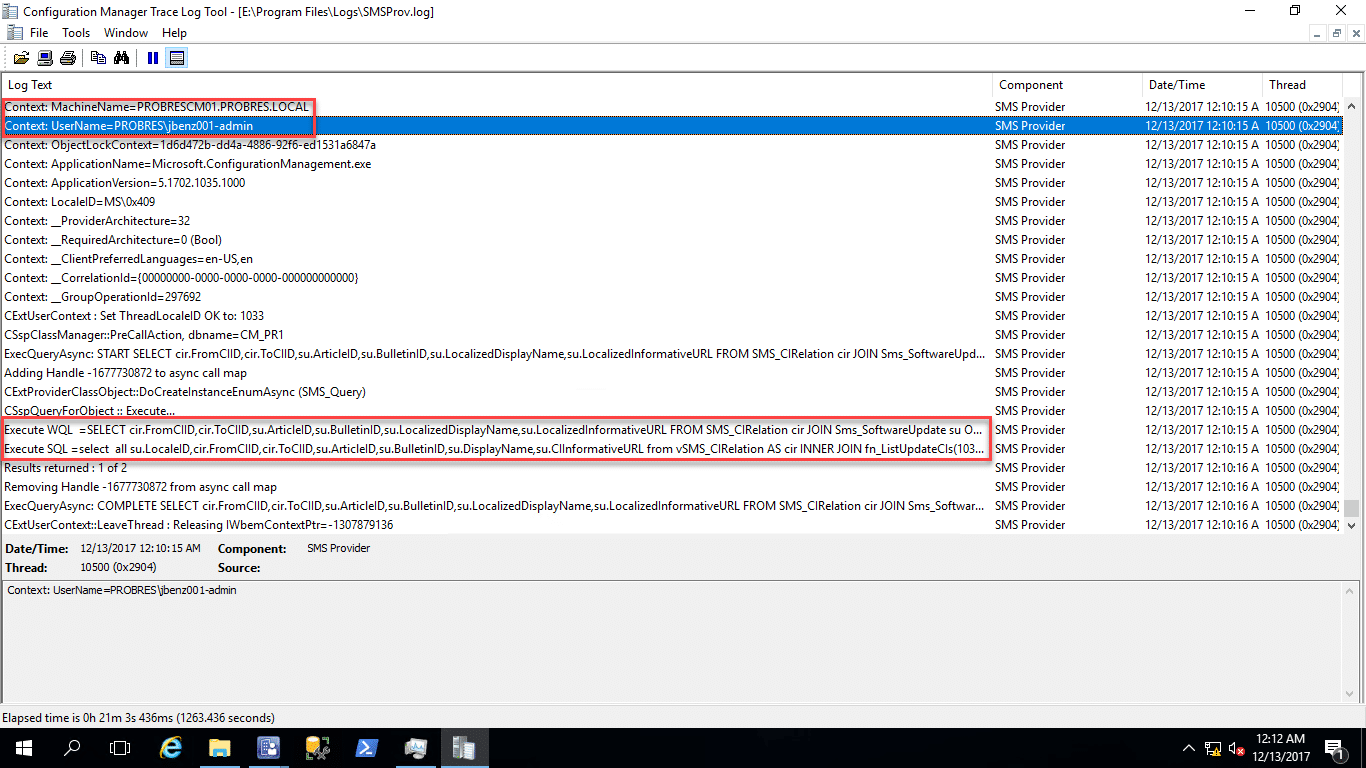
Task: Click the Trace Log Tool taskbar icon
Action: tap(463, 748)
